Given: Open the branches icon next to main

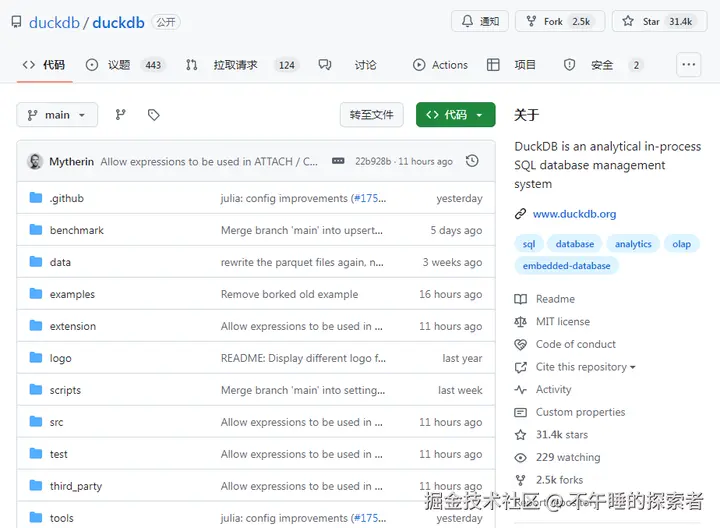Looking at the screenshot, I should 120,115.
